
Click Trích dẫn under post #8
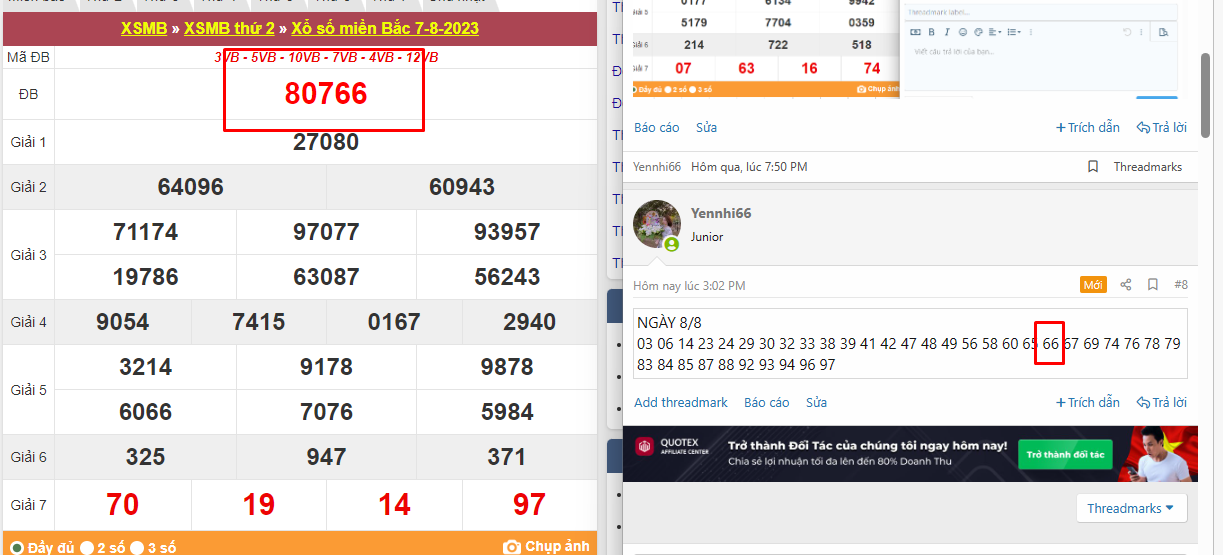point(1088,402)
